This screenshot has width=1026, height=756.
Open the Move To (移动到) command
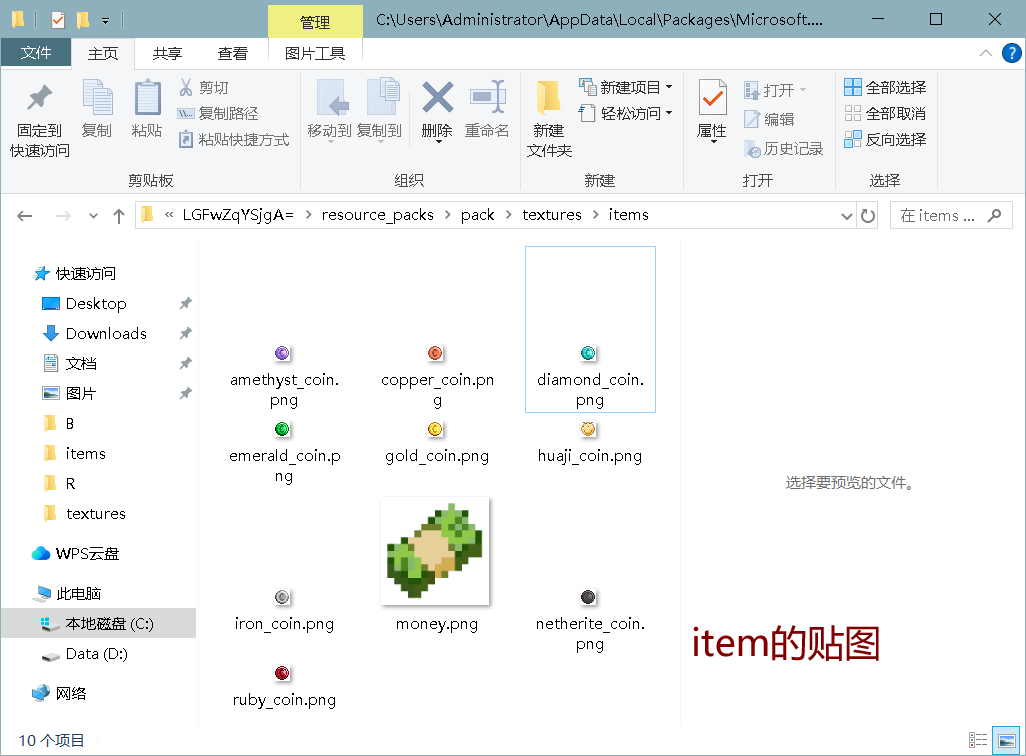(329, 110)
